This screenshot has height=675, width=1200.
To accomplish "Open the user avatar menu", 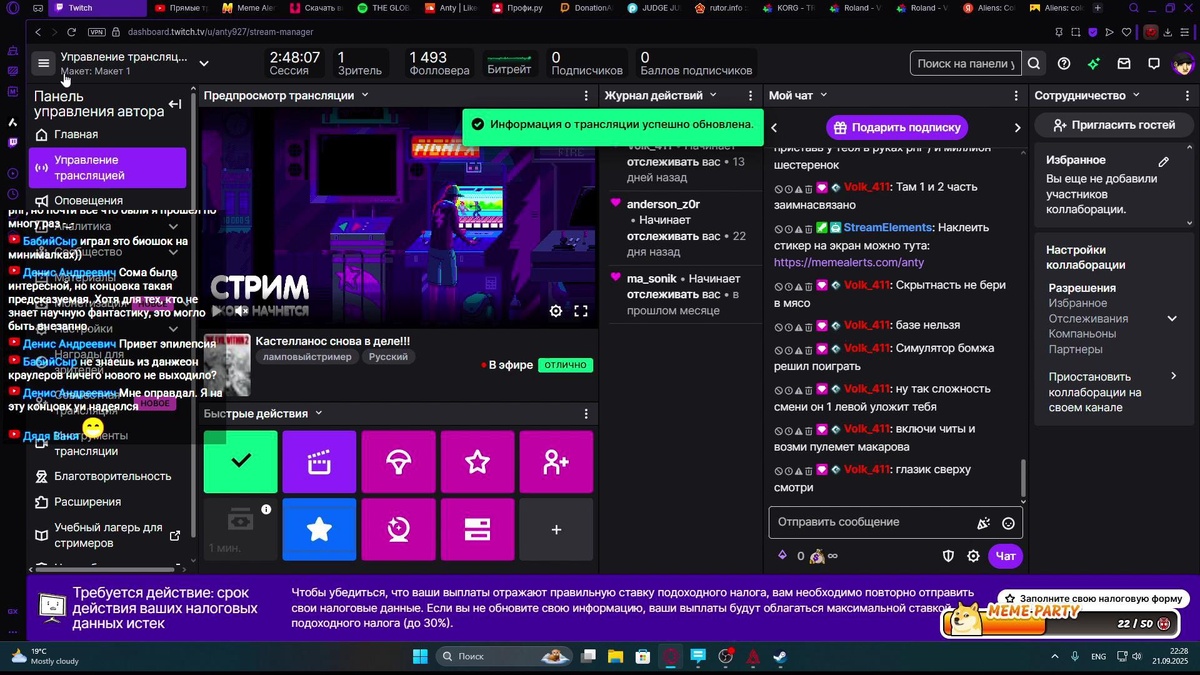I will [x=1182, y=63].
